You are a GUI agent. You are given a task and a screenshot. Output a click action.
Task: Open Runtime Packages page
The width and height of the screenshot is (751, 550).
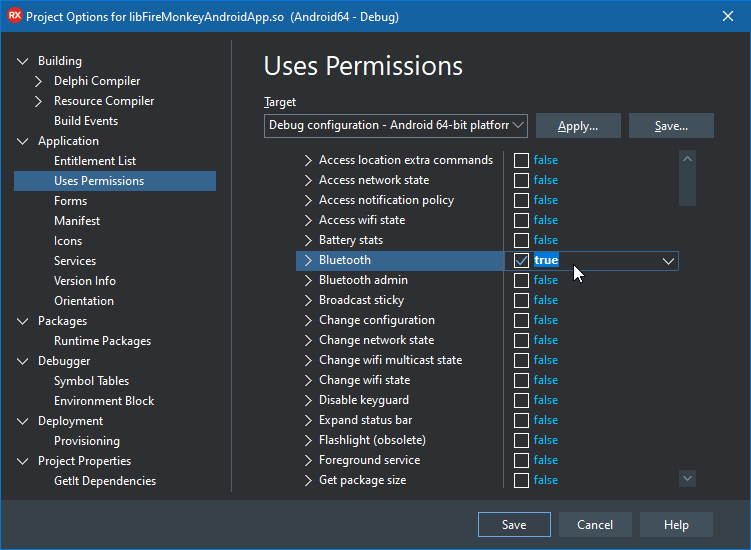(x=102, y=341)
